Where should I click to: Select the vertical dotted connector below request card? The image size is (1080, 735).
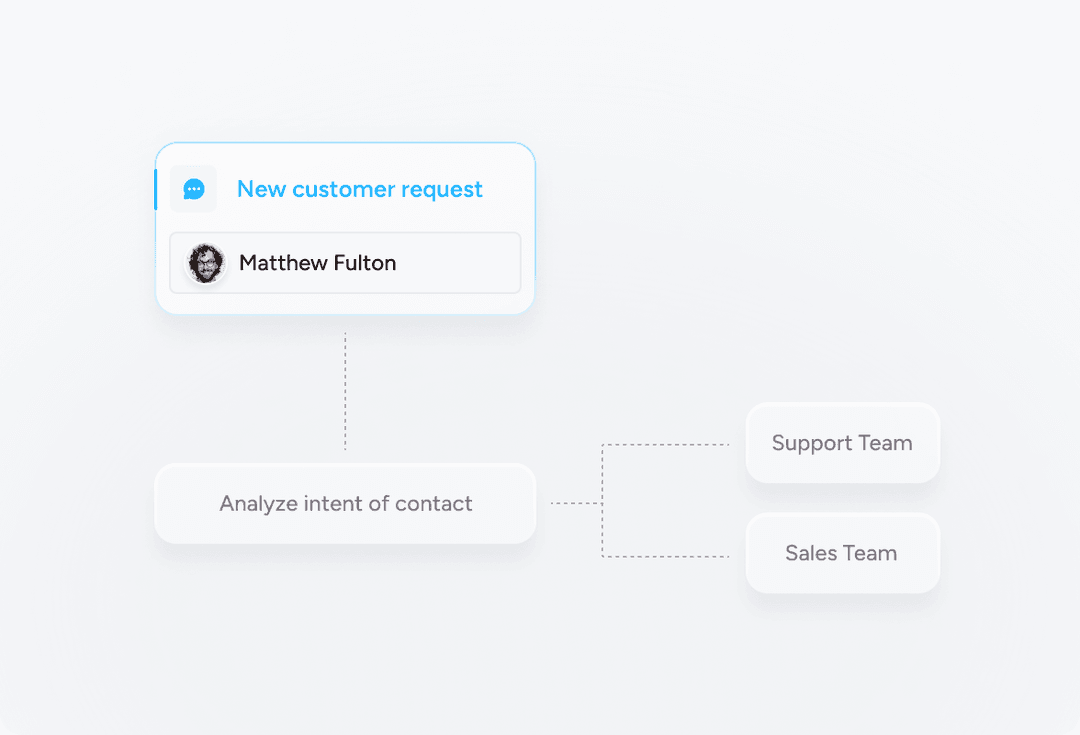click(345, 391)
